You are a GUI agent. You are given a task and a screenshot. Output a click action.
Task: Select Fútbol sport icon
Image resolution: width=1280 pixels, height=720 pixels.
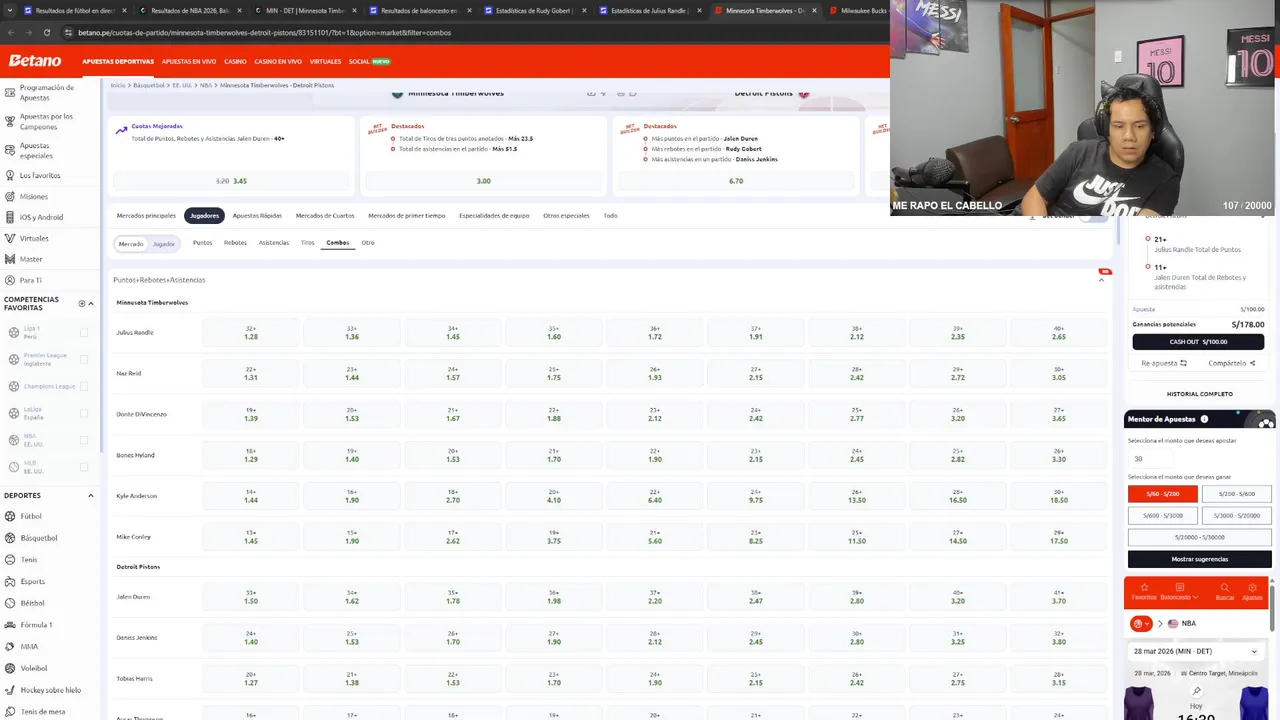(9, 516)
